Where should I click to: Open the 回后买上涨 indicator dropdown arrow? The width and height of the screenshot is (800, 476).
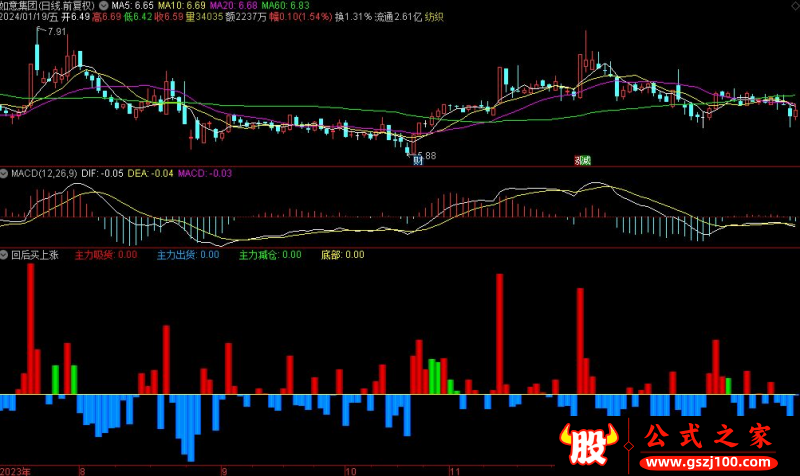6,255
